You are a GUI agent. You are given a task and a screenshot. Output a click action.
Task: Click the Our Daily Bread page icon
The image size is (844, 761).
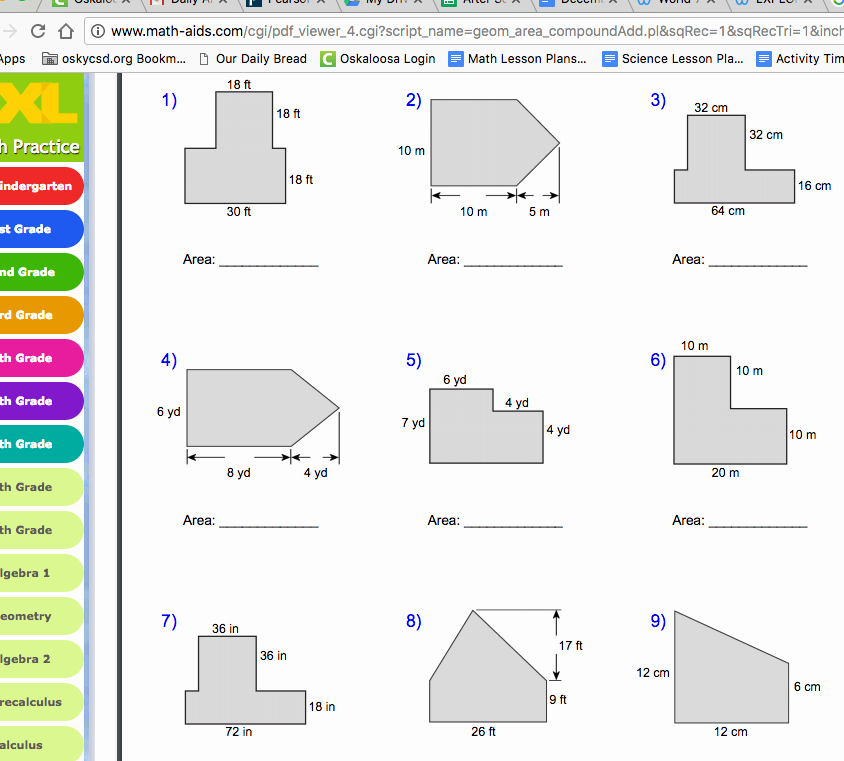204,59
